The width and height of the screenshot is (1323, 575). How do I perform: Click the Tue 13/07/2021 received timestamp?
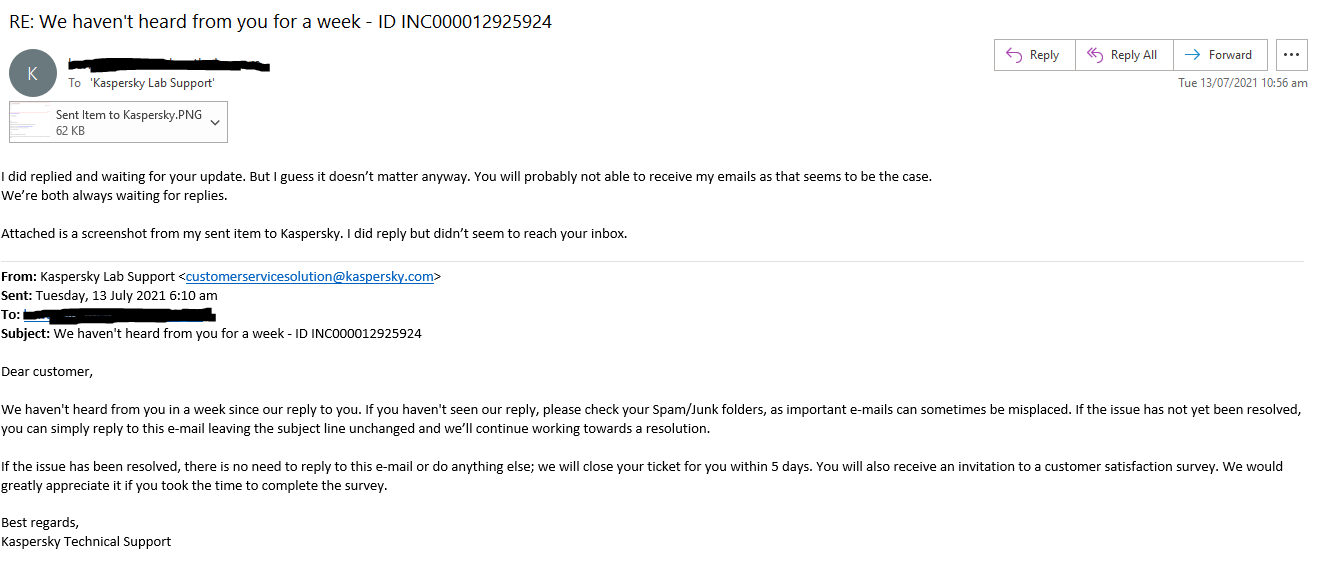[x=1242, y=83]
